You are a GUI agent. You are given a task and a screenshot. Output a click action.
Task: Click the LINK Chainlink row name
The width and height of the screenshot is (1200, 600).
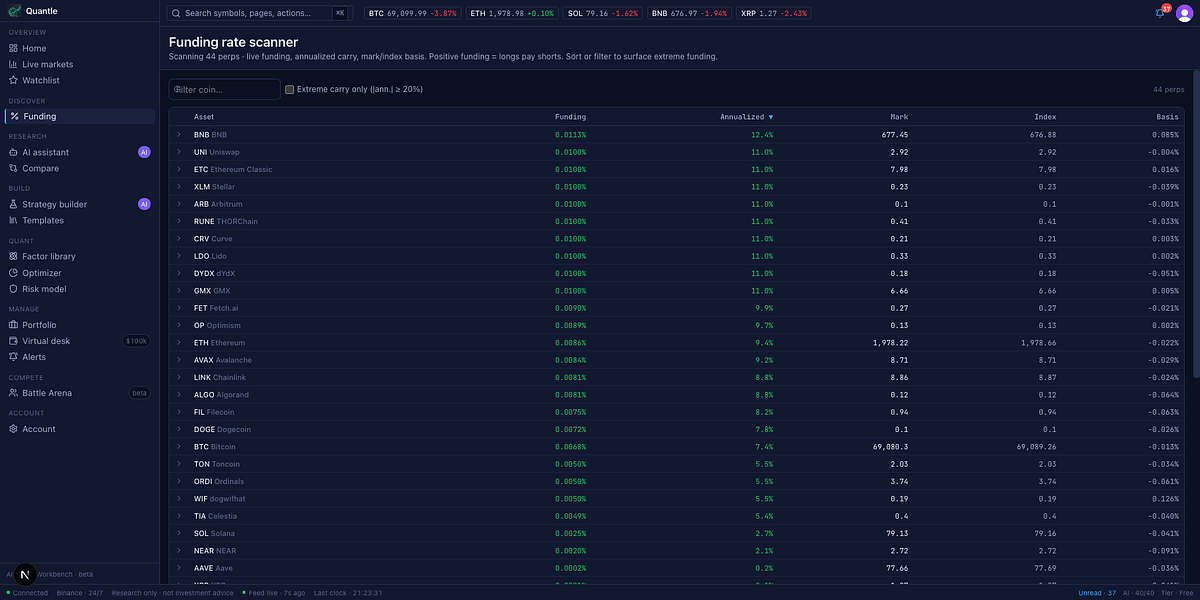(x=220, y=377)
